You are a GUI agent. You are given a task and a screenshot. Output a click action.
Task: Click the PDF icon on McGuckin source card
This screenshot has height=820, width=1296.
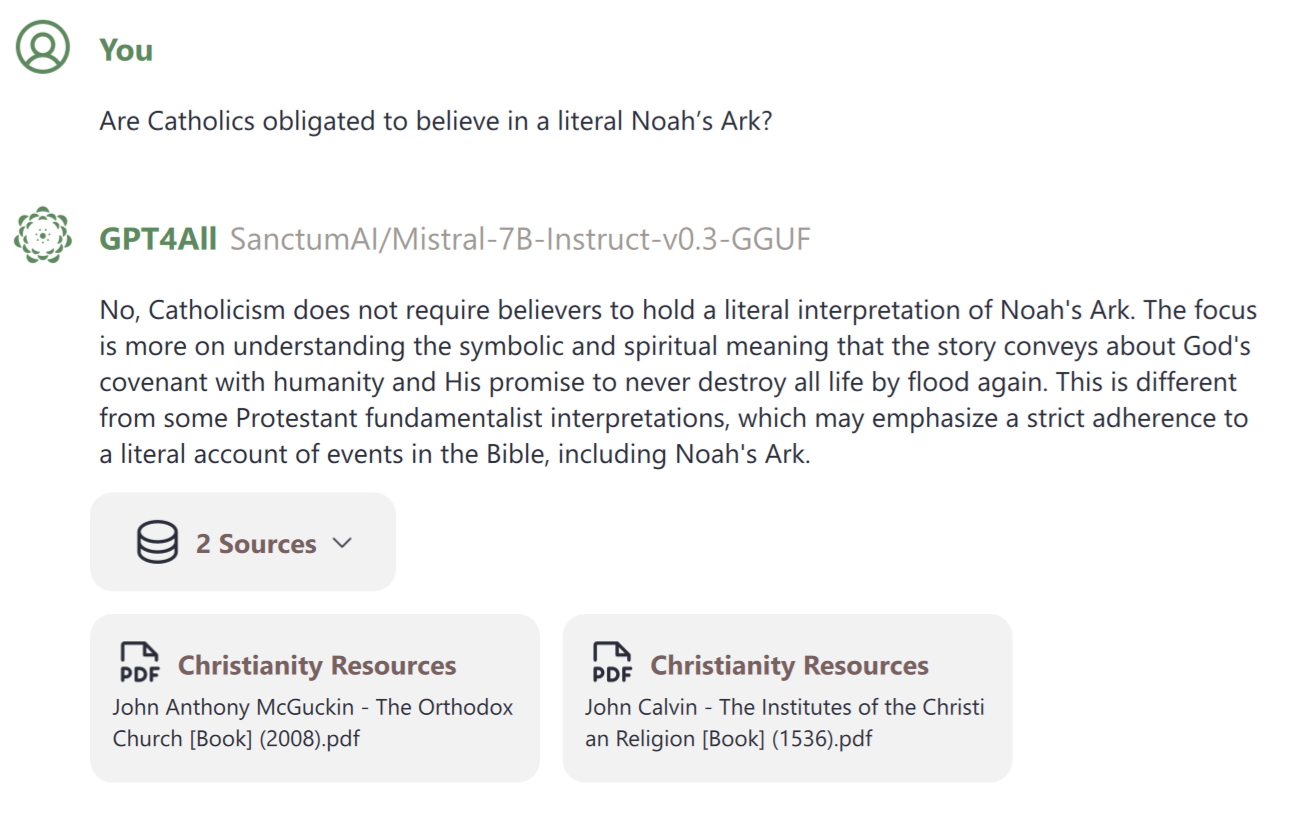139,662
